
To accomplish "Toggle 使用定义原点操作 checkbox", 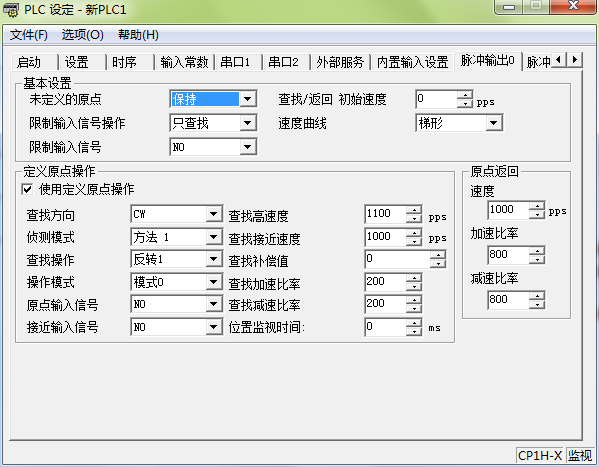I will pos(27,189).
